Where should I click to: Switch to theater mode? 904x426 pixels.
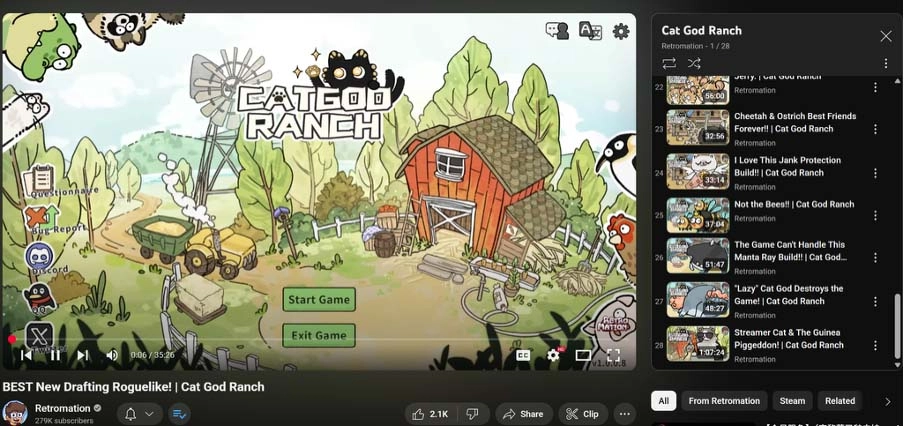point(583,355)
